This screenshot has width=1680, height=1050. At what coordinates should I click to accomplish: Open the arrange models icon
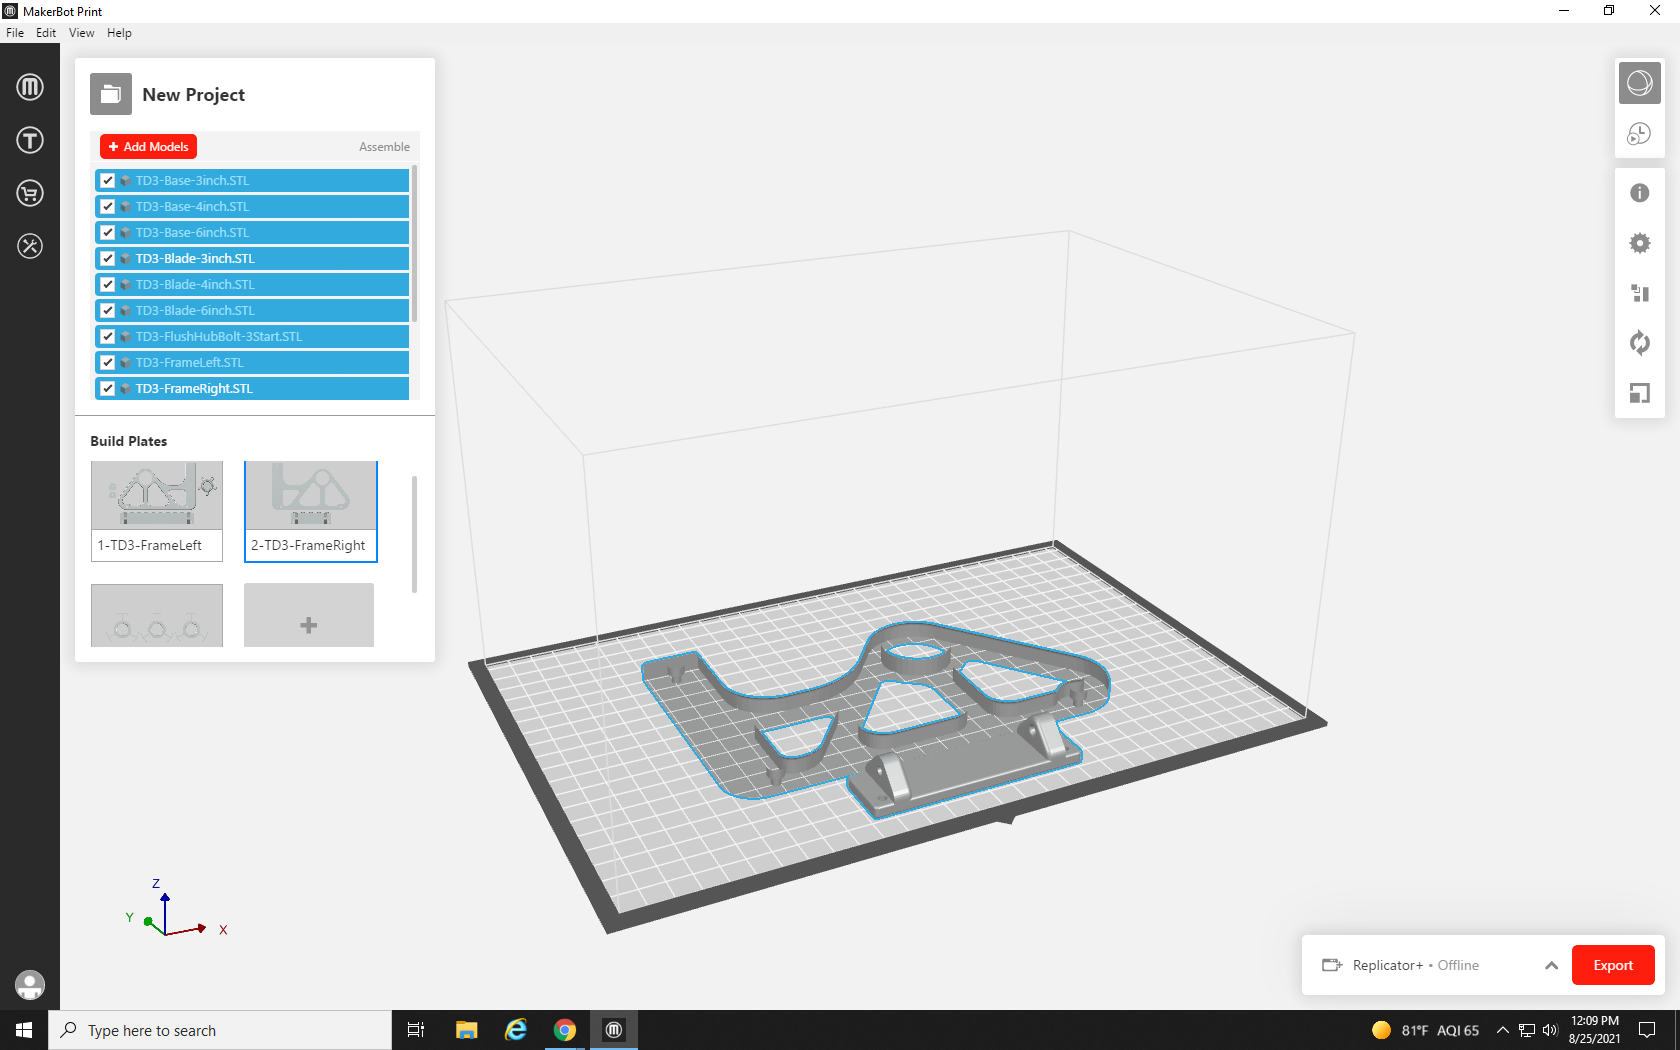(x=1640, y=293)
